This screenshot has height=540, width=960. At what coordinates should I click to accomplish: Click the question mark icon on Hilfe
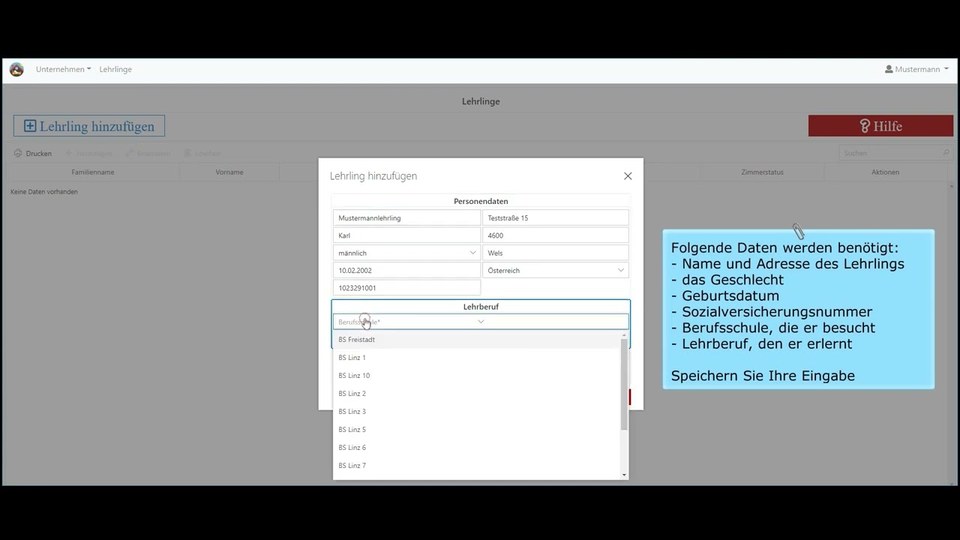point(864,126)
